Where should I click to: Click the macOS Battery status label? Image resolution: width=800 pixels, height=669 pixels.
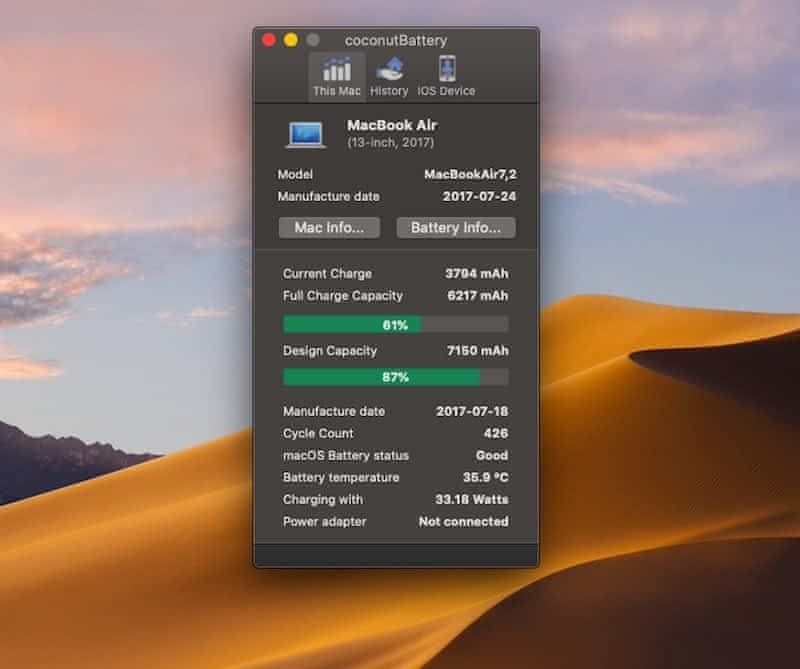[x=346, y=455]
